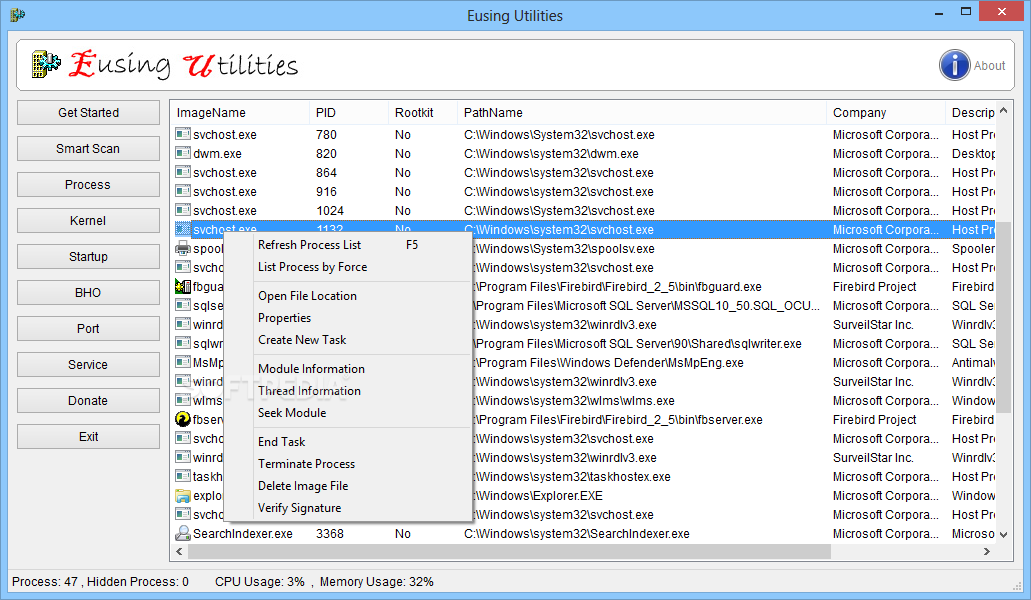Open the Kernel section

[88, 221]
